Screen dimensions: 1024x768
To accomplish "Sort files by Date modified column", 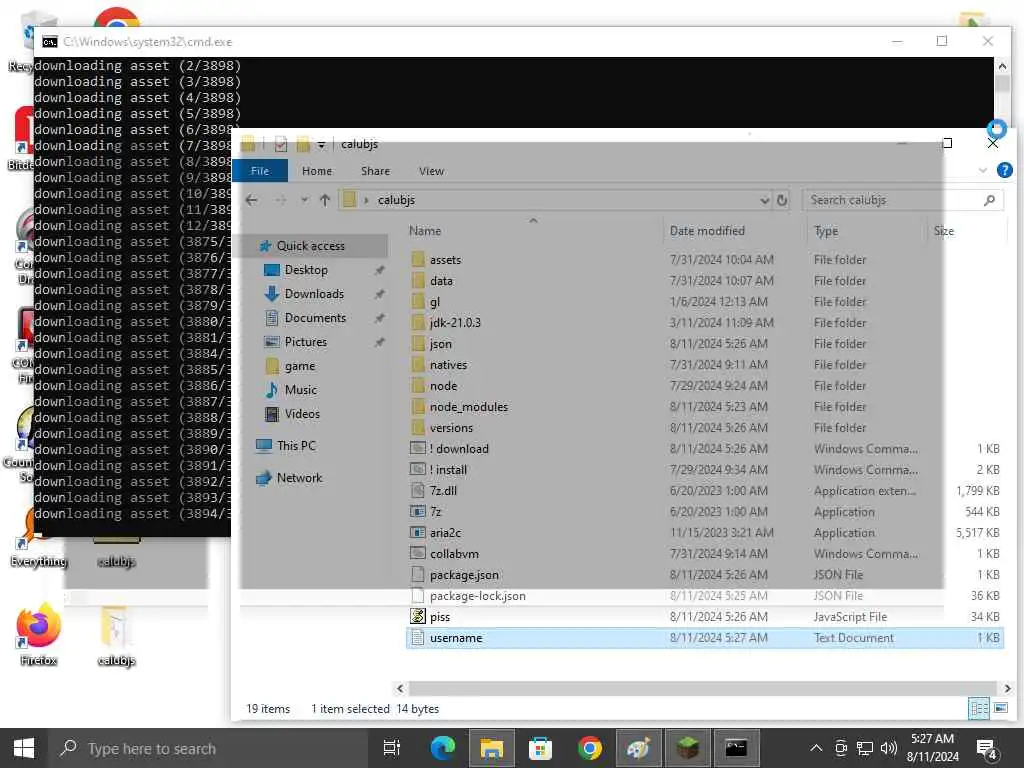I will click(x=707, y=231).
